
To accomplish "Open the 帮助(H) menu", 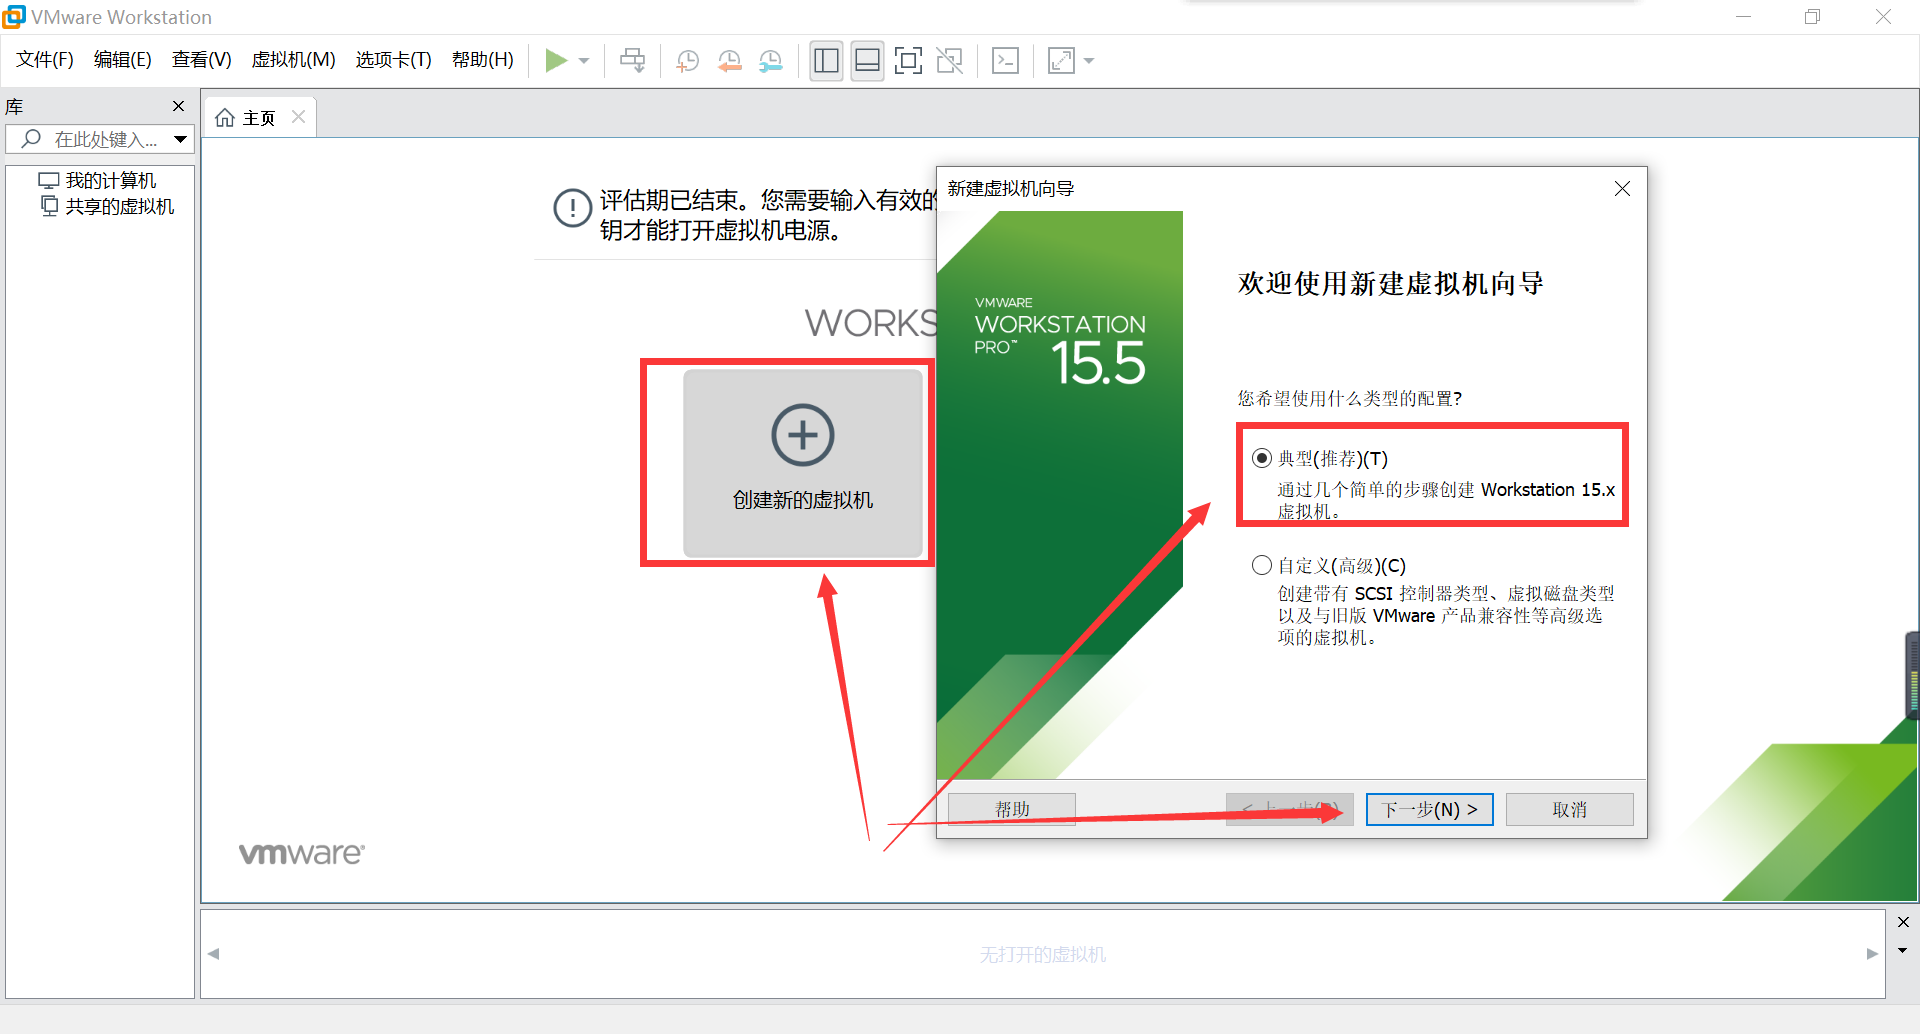I will 482,60.
